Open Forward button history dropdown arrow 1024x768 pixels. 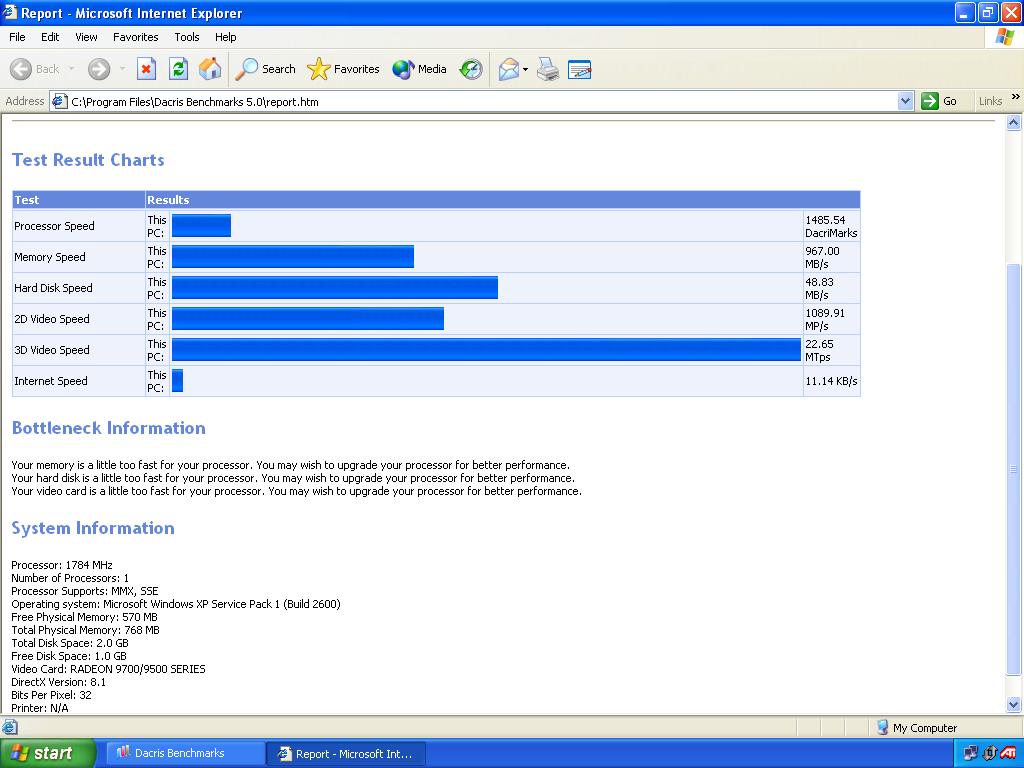click(x=122, y=69)
